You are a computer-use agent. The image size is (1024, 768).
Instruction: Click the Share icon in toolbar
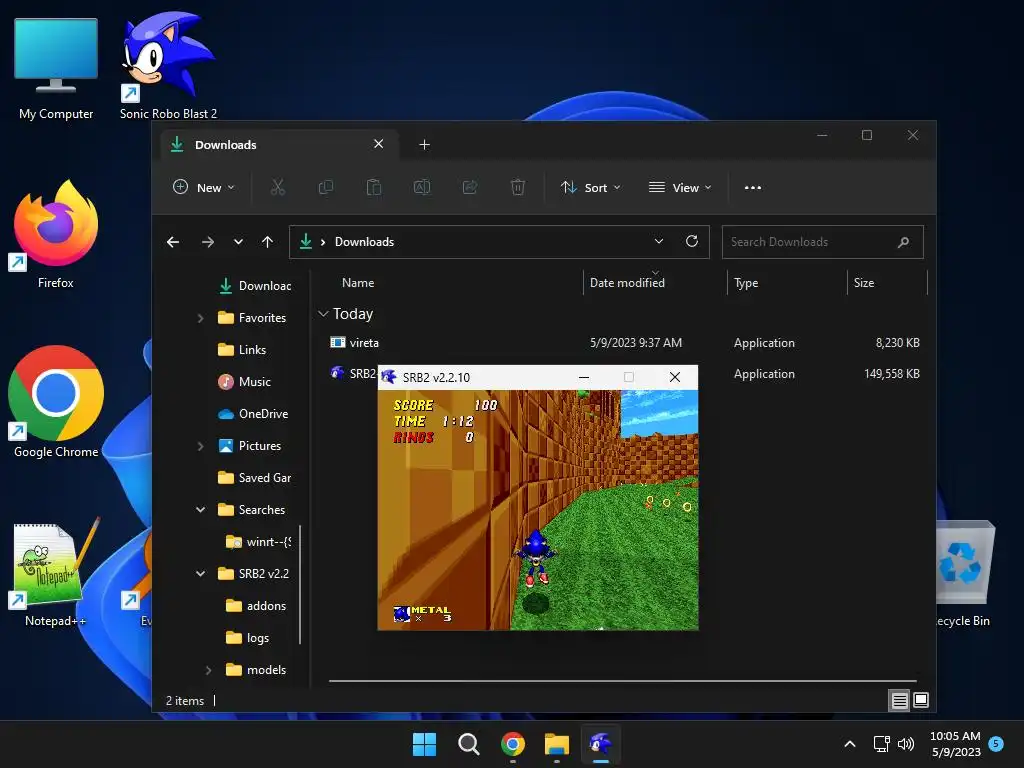pos(470,187)
